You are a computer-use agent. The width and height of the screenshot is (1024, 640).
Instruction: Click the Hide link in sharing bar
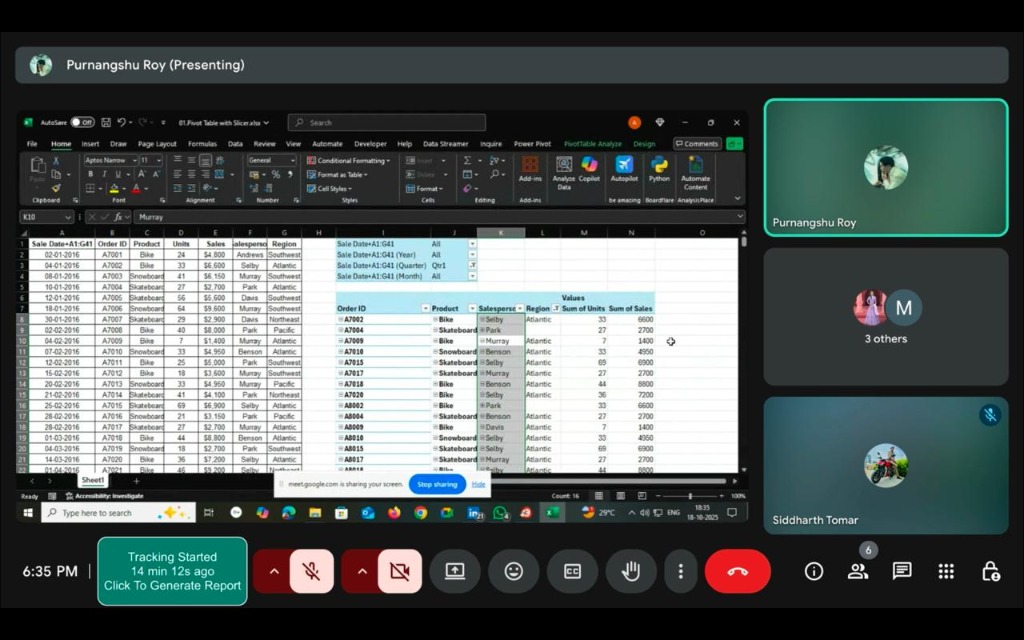point(478,484)
